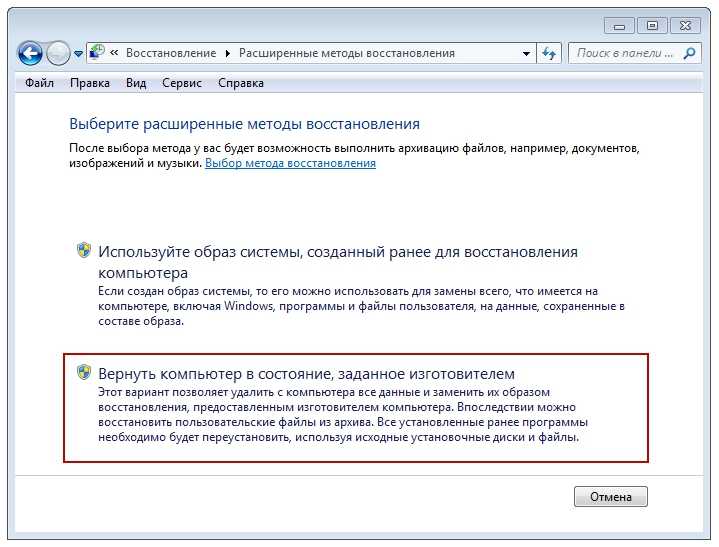Open the address bar history dropdown
The height and width of the screenshot is (547, 719).
pos(526,54)
